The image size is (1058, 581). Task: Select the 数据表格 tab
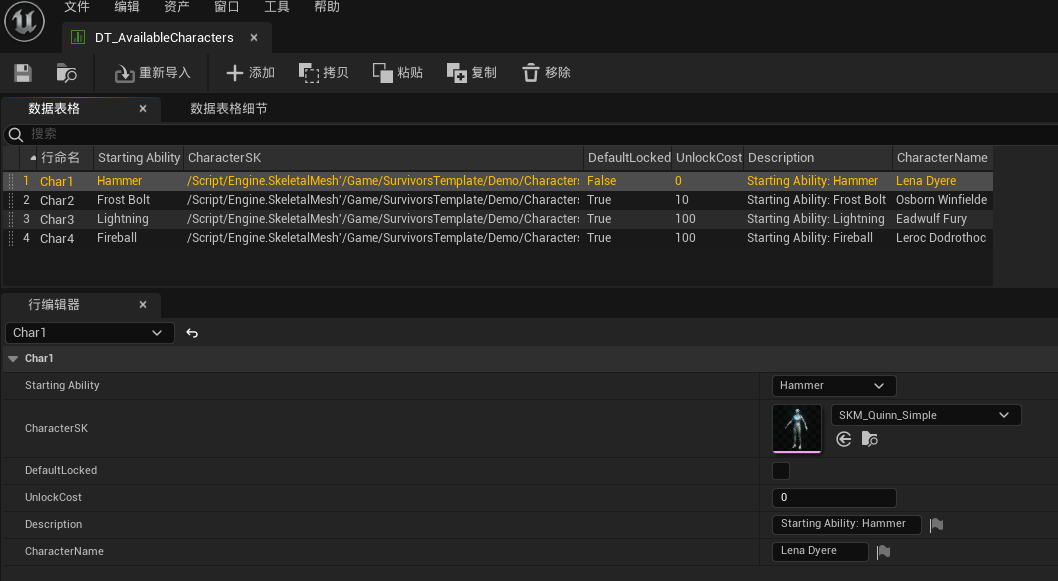coord(54,109)
